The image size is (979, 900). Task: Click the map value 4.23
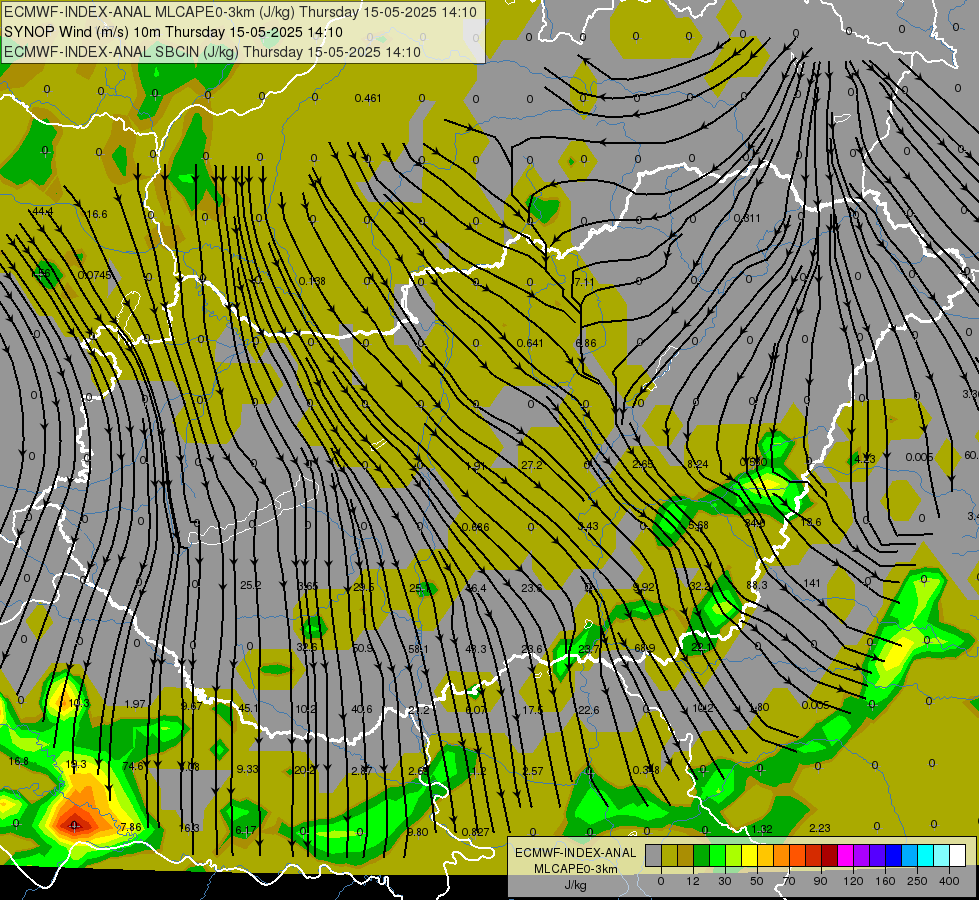click(865, 459)
